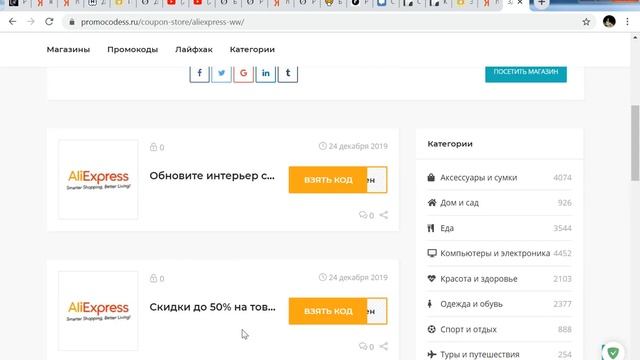Click the plane icon beside Туры и путешествия
This screenshot has height=360, width=640.
pos(431,354)
